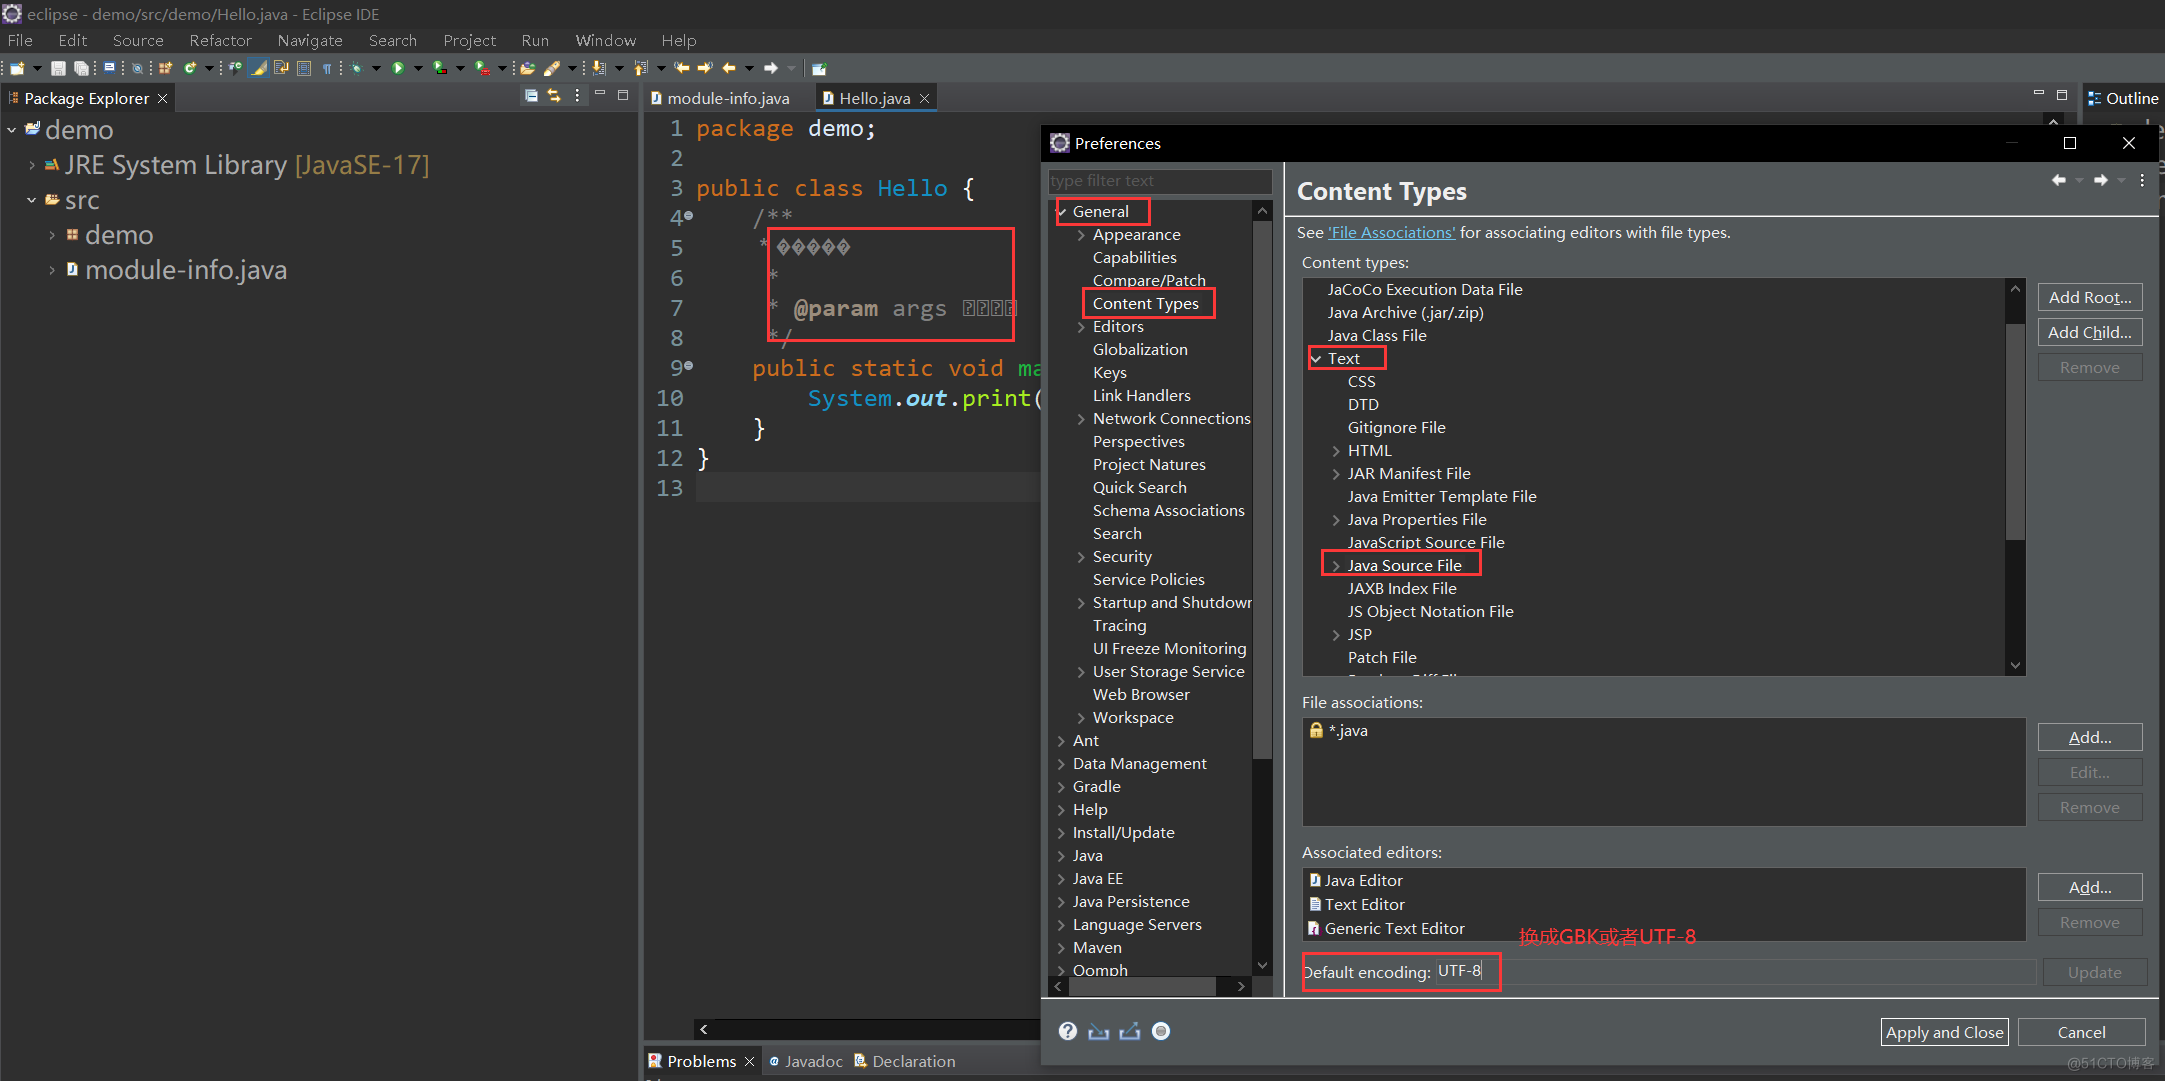
Task: Cancel the Preferences dialog
Action: click(2082, 1032)
